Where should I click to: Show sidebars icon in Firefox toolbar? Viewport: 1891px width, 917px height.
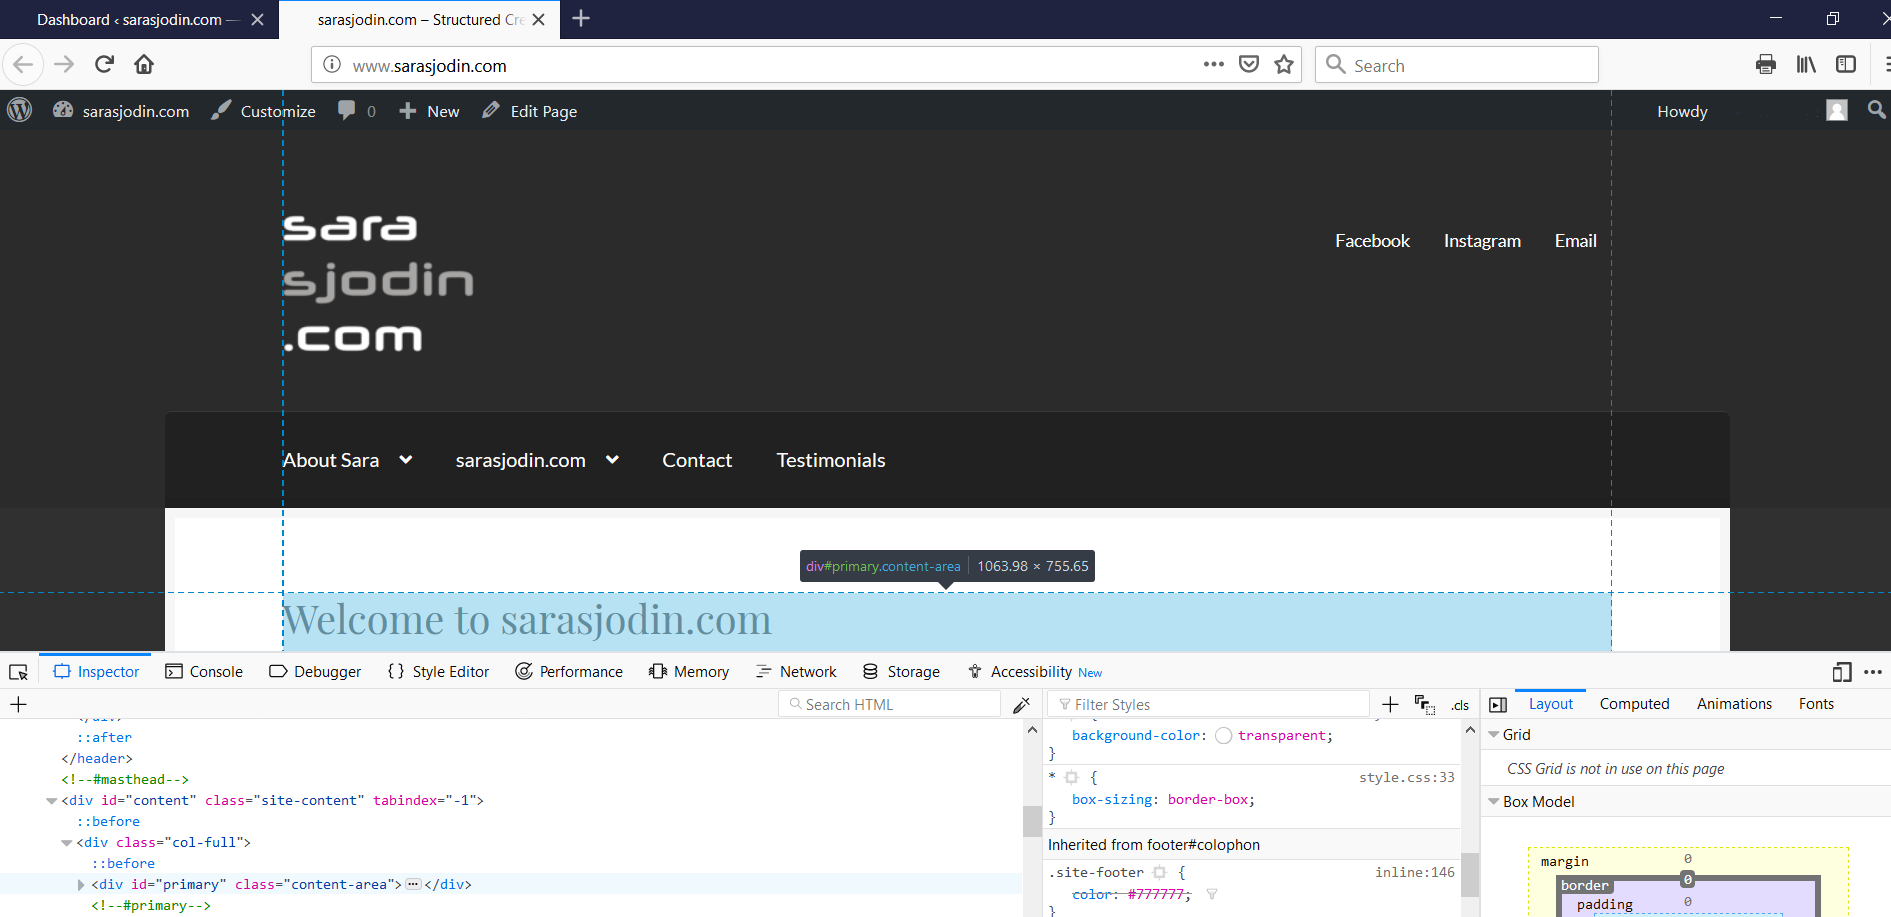[1846, 65]
